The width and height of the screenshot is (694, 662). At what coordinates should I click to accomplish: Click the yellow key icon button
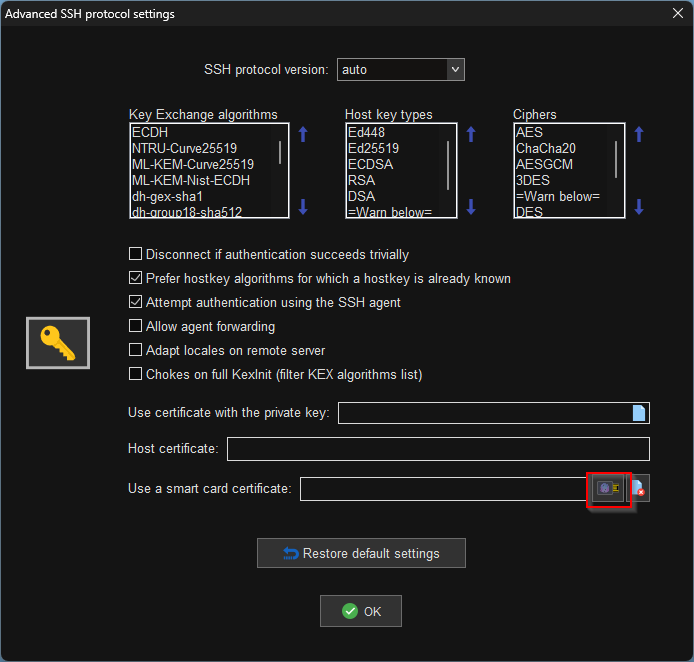pyautogui.click(x=58, y=343)
